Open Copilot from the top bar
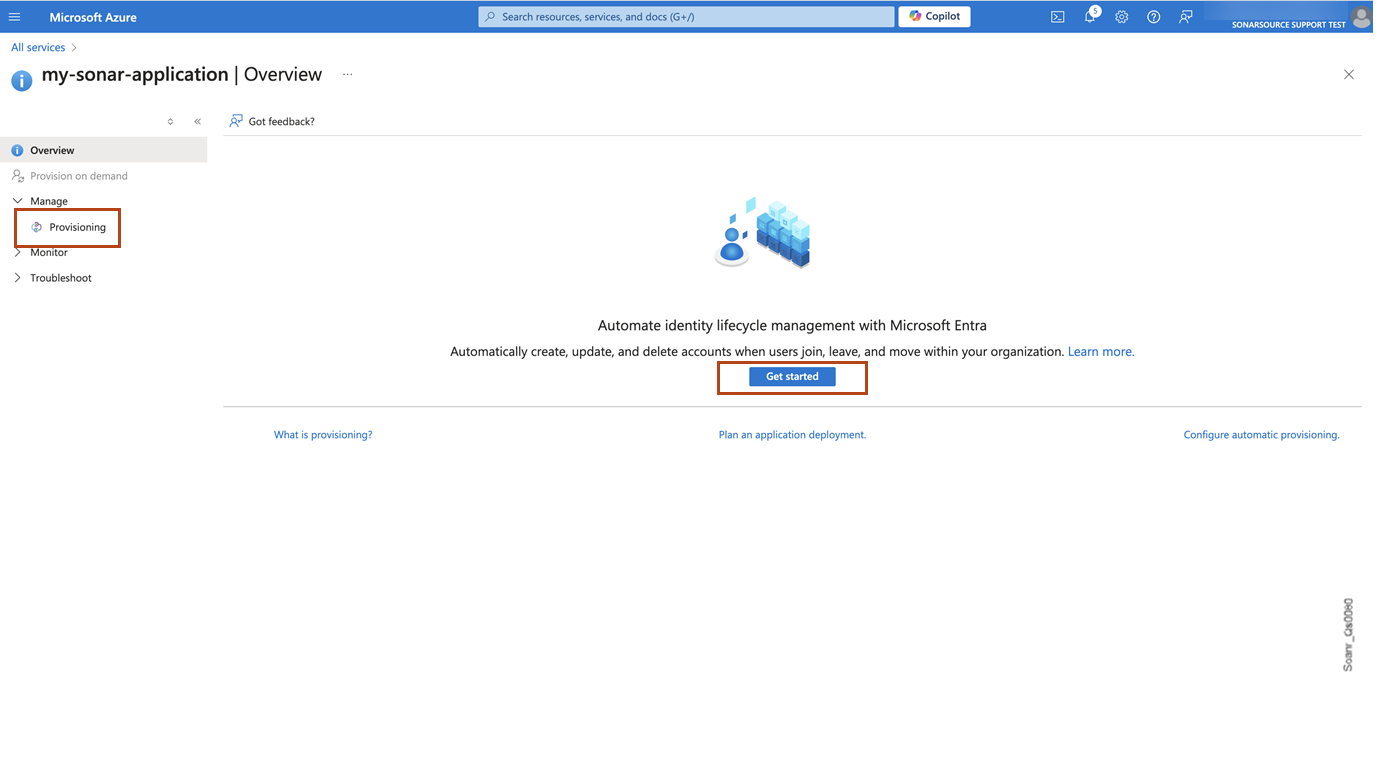 pyautogui.click(x=933, y=16)
